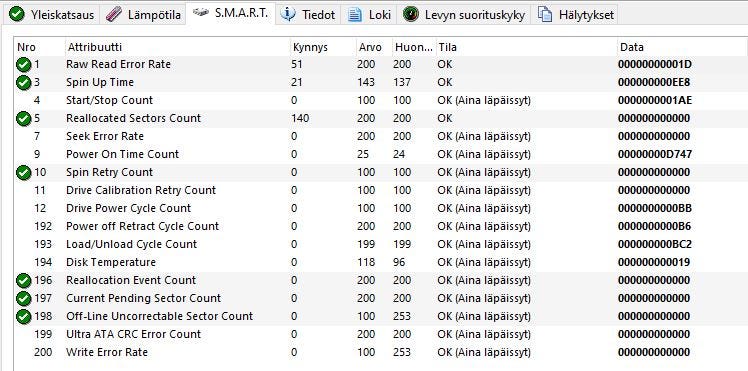748x371 pixels.
Task: Open the Levyn suorituskyky tab
Action: click(x=464, y=14)
